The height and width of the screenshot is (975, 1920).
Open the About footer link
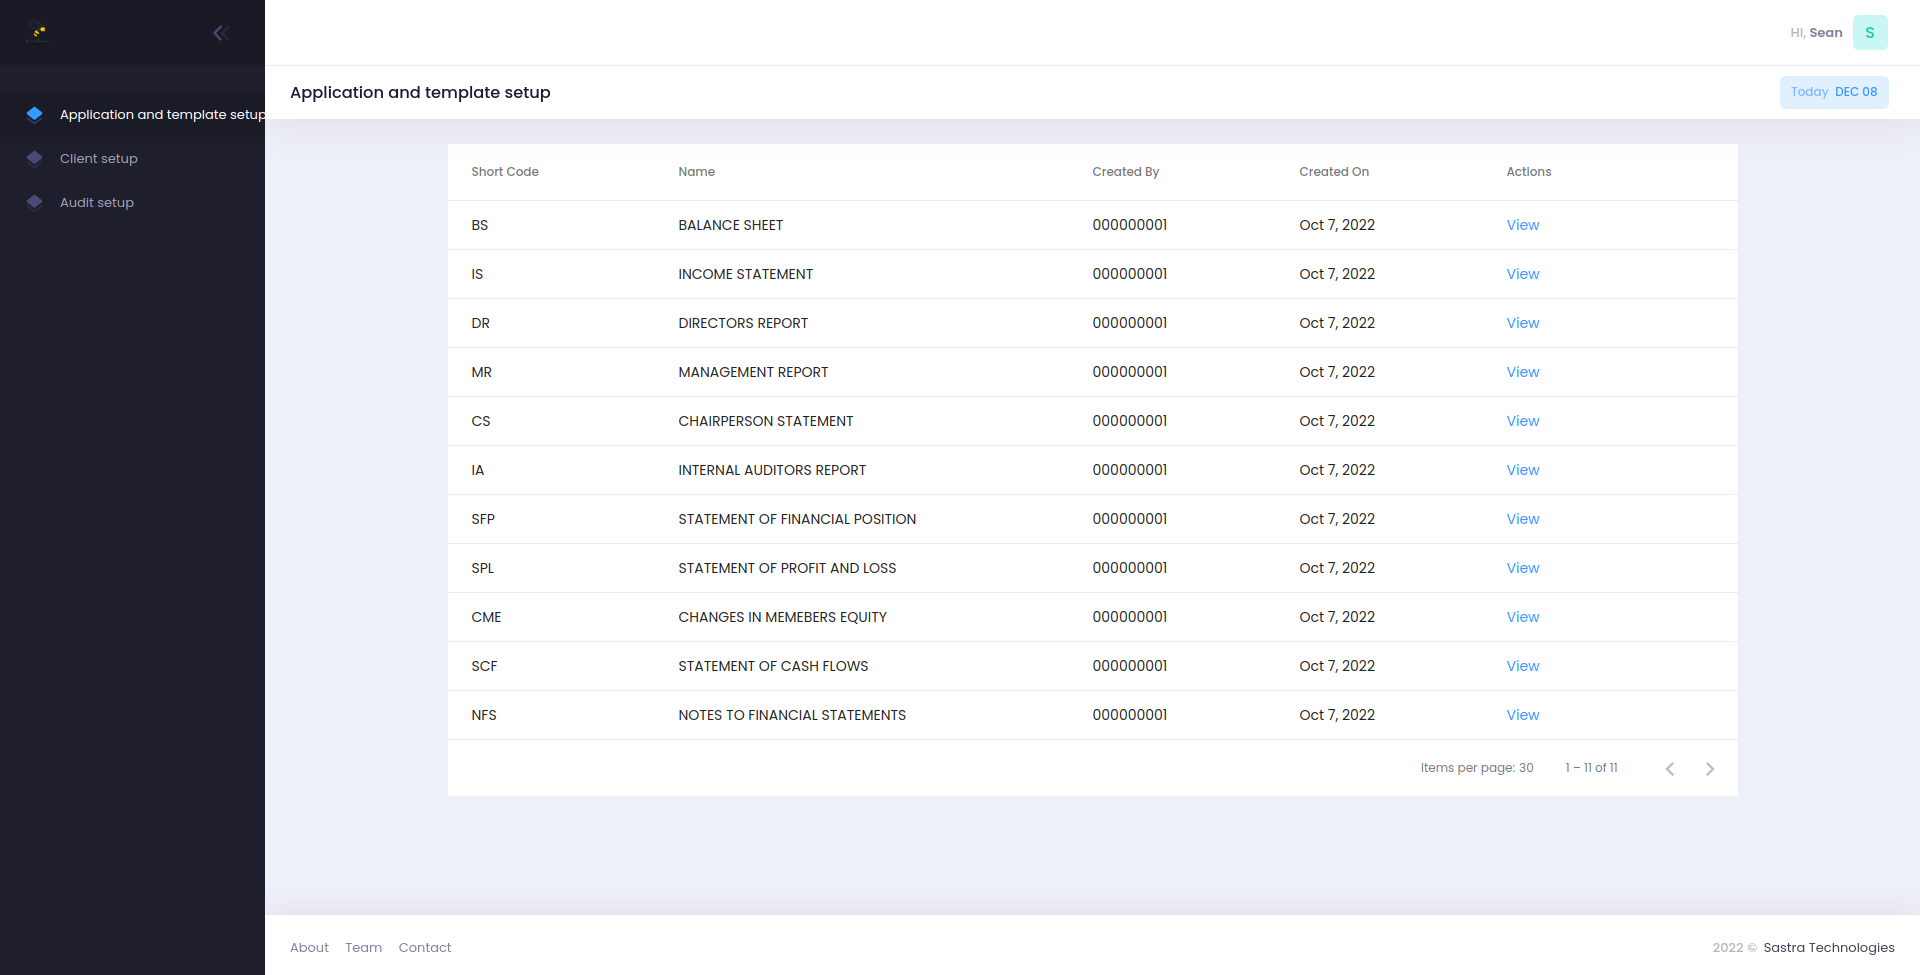coord(309,947)
